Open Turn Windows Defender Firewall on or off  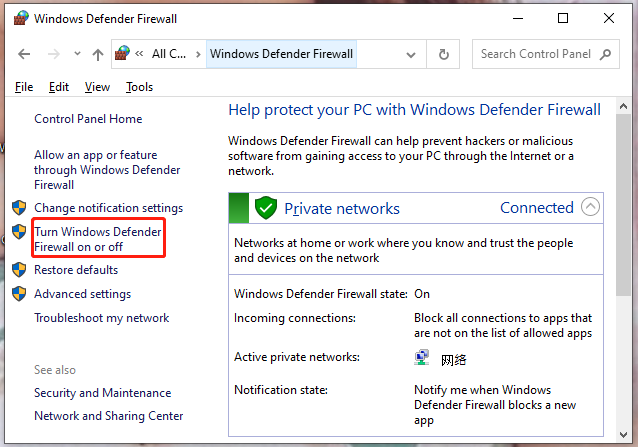96,239
